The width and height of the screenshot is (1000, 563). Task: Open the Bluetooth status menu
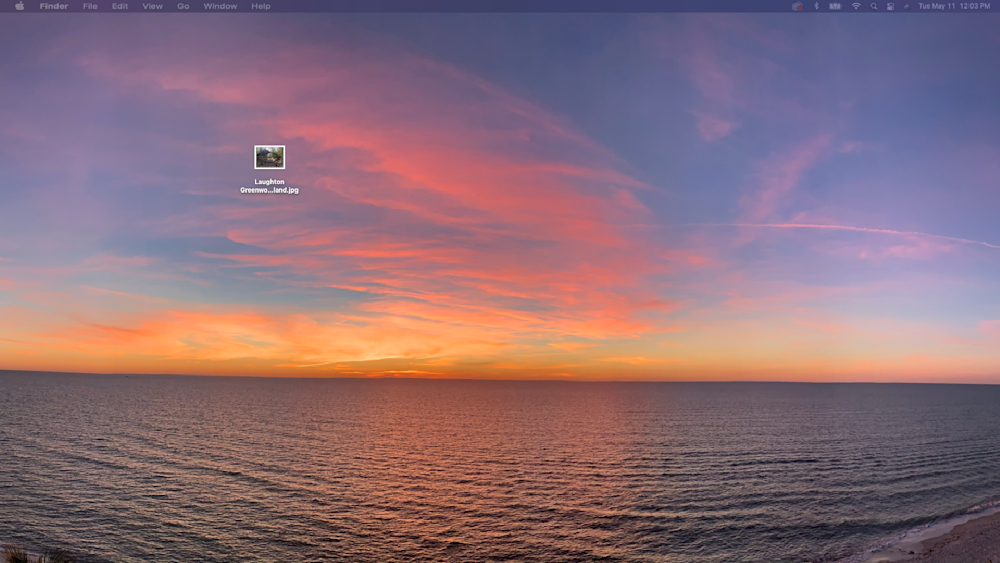816,6
